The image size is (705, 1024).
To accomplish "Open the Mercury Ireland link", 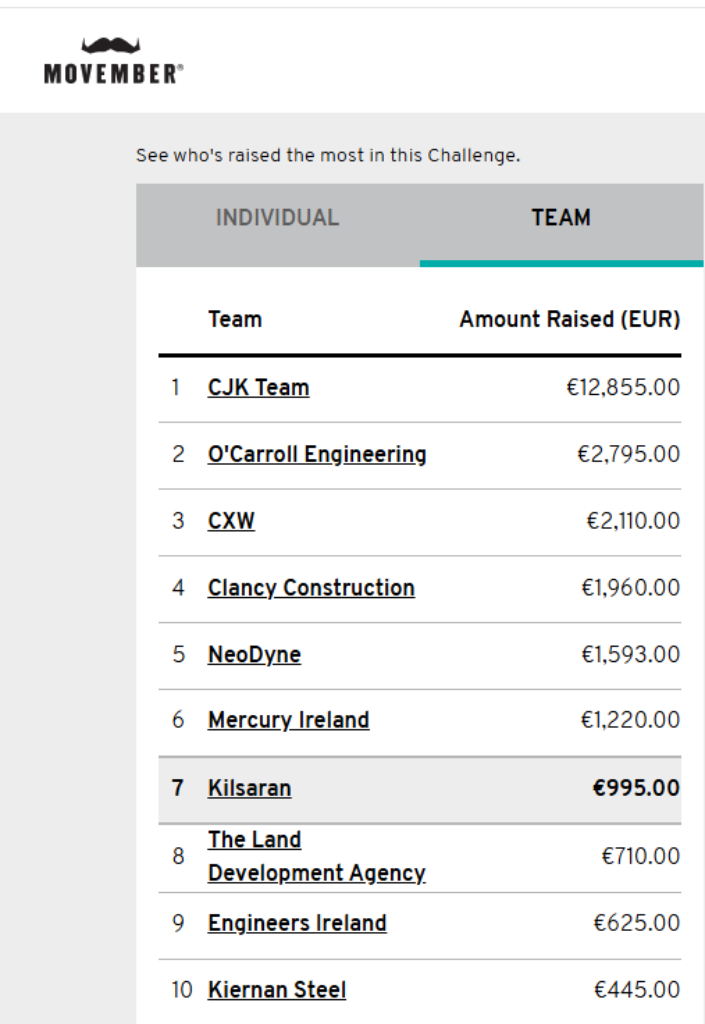I will 288,720.
